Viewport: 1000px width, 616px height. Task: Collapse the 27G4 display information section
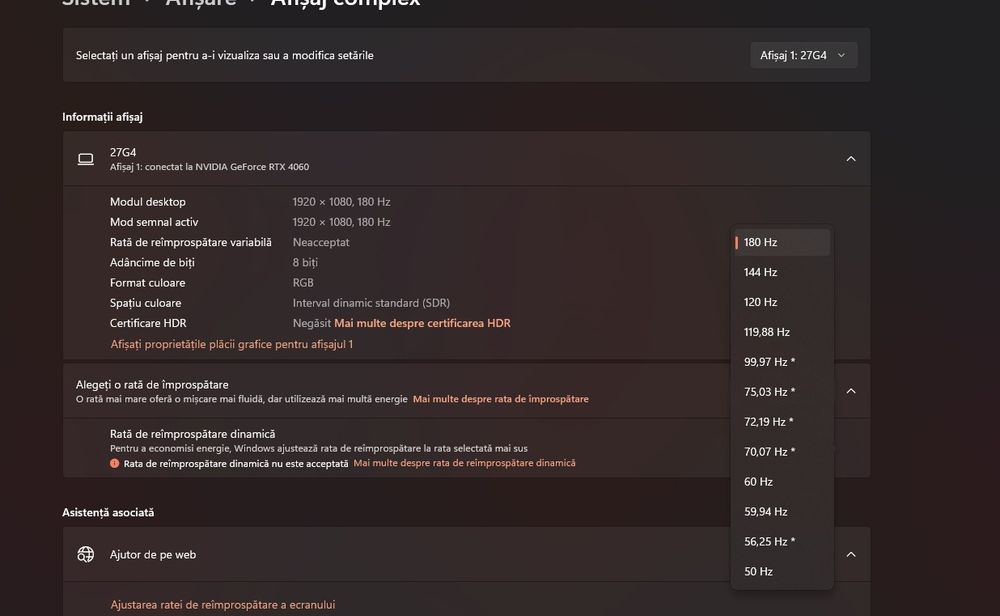pos(851,159)
